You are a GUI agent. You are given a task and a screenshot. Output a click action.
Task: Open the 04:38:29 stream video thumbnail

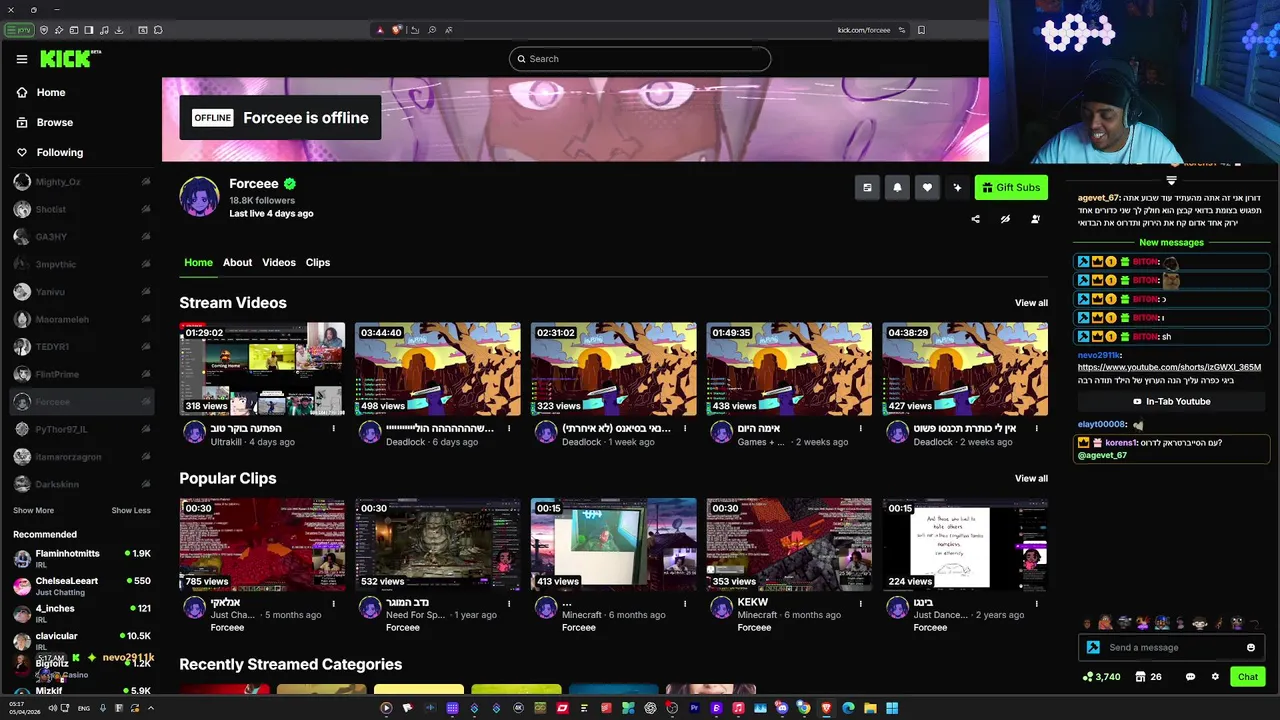pos(965,369)
